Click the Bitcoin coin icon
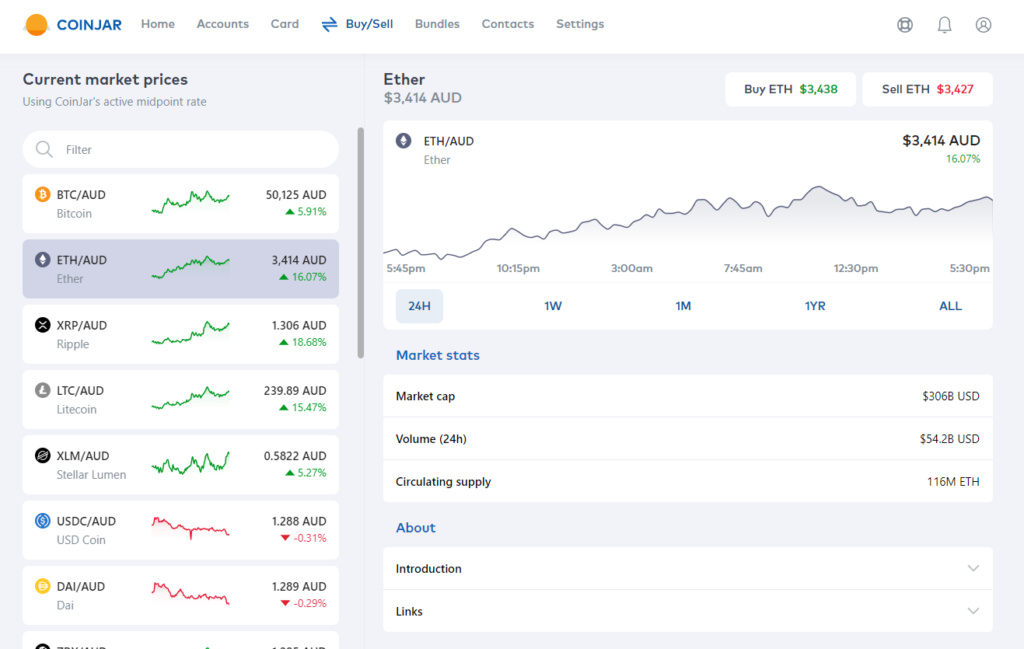The height and width of the screenshot is (649, 1024). click(42, 195)
